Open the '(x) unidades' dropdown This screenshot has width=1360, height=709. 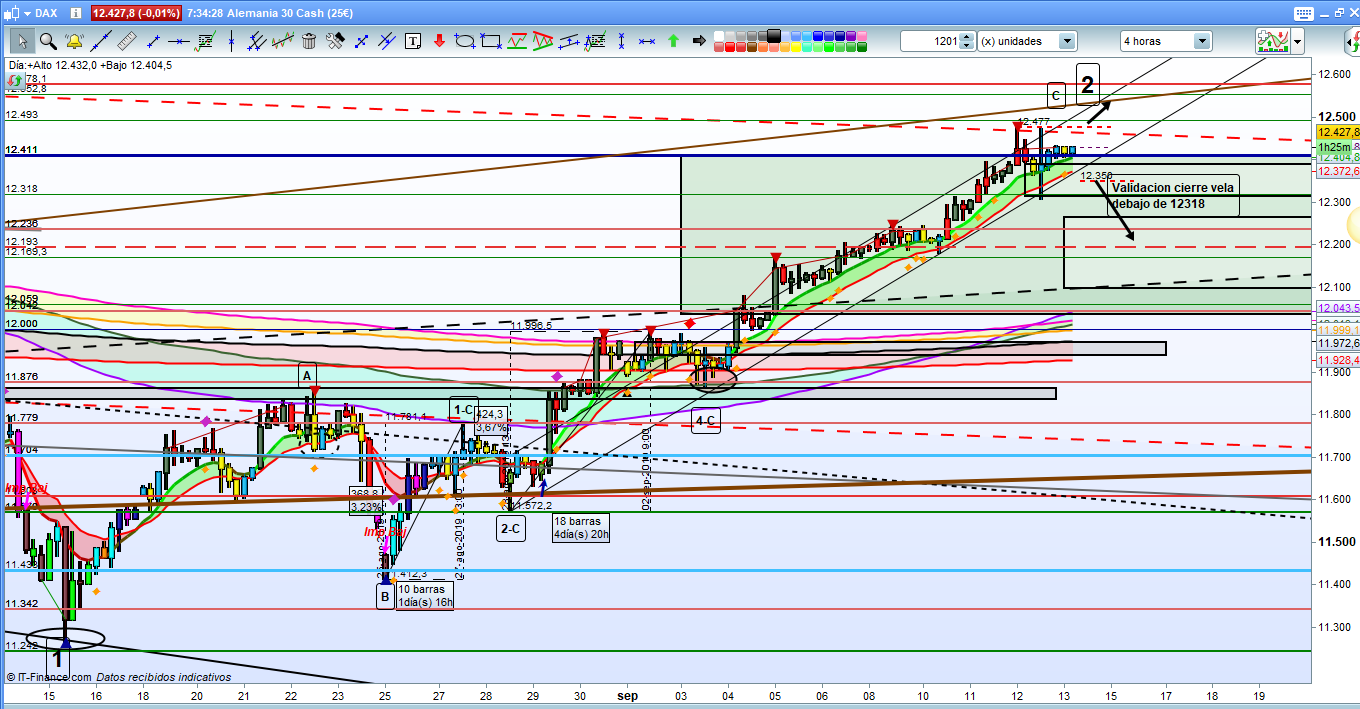point(1066,41)
